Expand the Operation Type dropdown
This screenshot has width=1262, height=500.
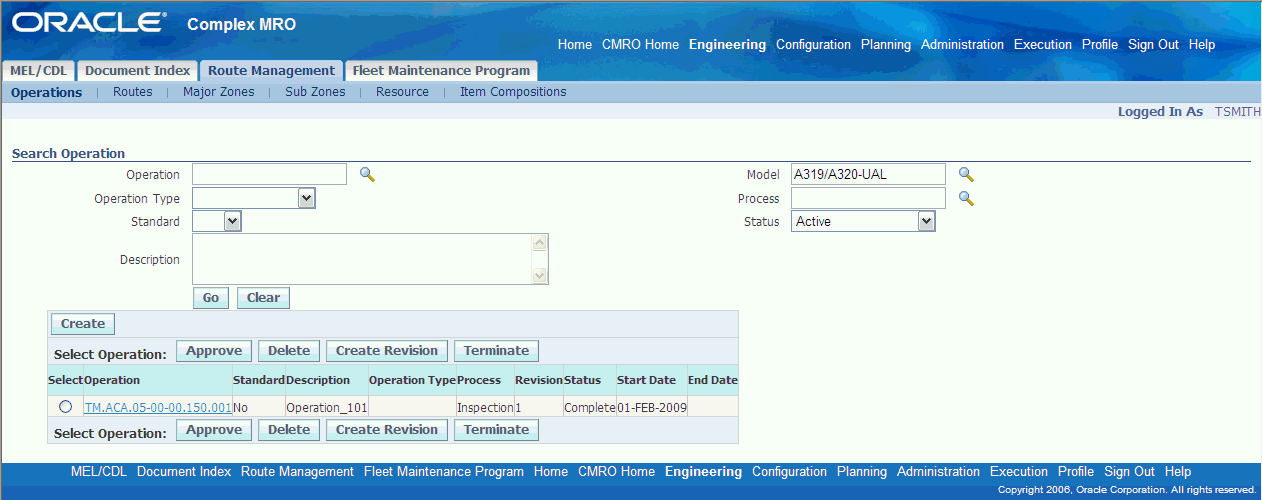coord(307,198)
